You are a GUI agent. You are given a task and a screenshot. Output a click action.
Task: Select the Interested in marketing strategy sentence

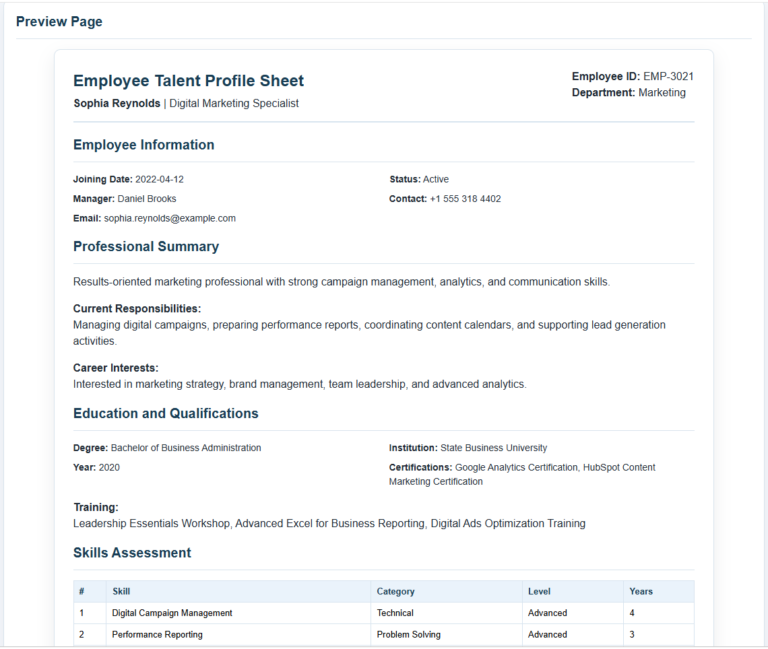(x=300, y=384)
